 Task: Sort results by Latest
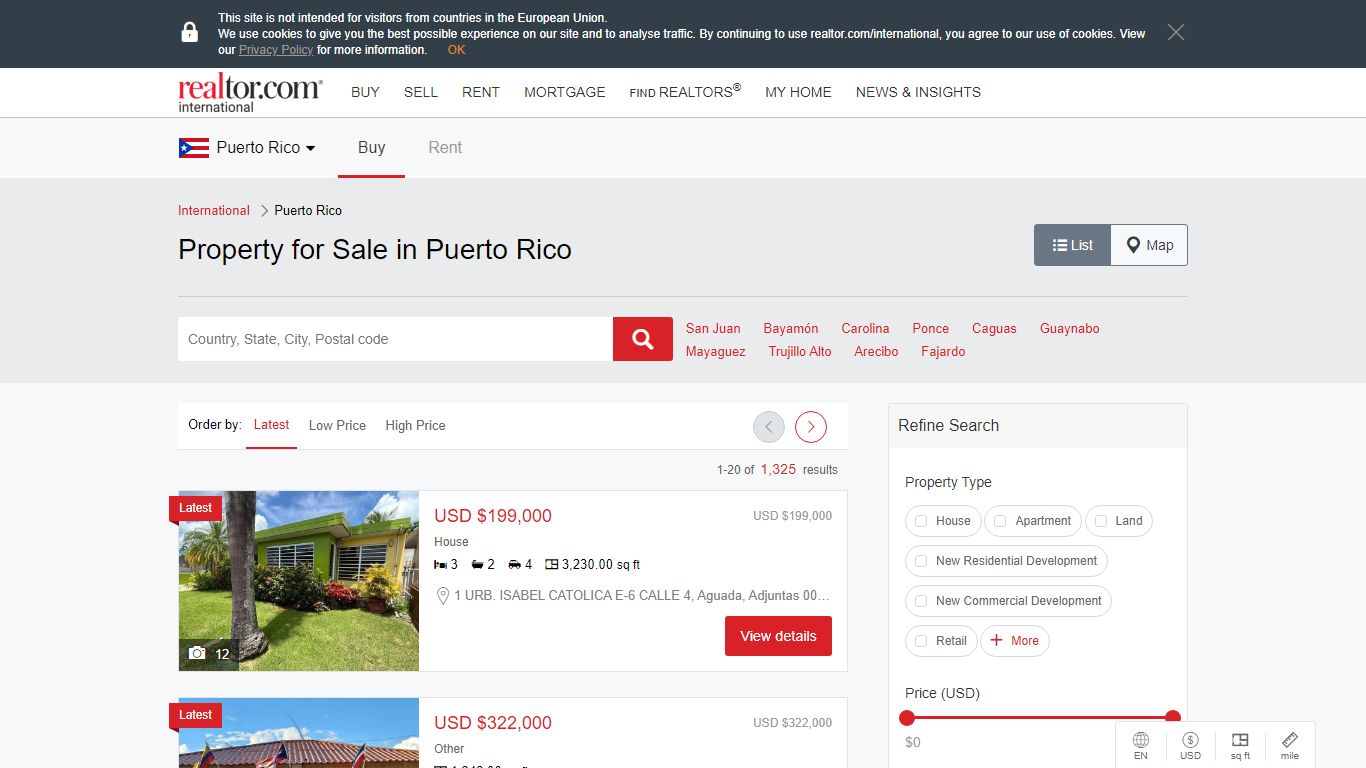point(271,425)
